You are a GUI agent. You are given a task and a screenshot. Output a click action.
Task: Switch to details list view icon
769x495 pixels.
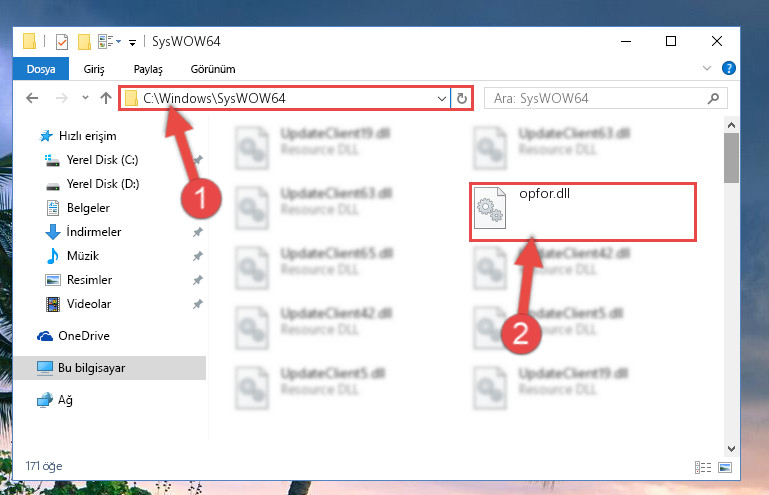(x=703, y=468)
